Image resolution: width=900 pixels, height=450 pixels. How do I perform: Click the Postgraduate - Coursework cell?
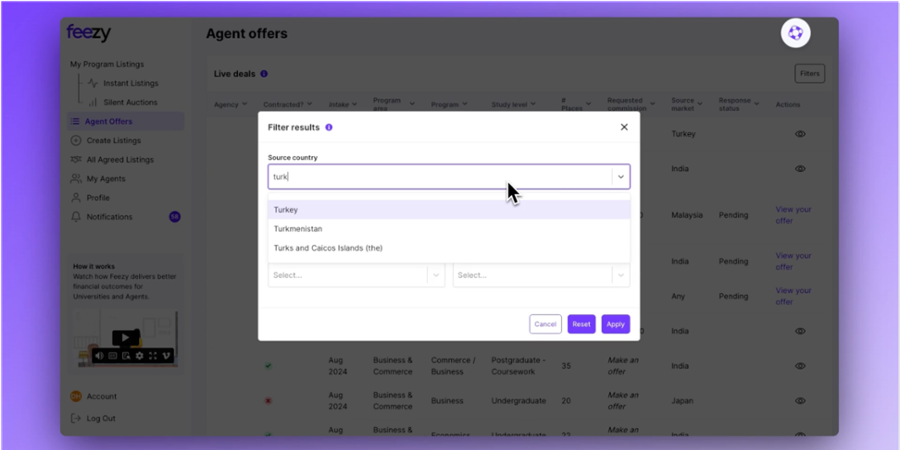518,366
